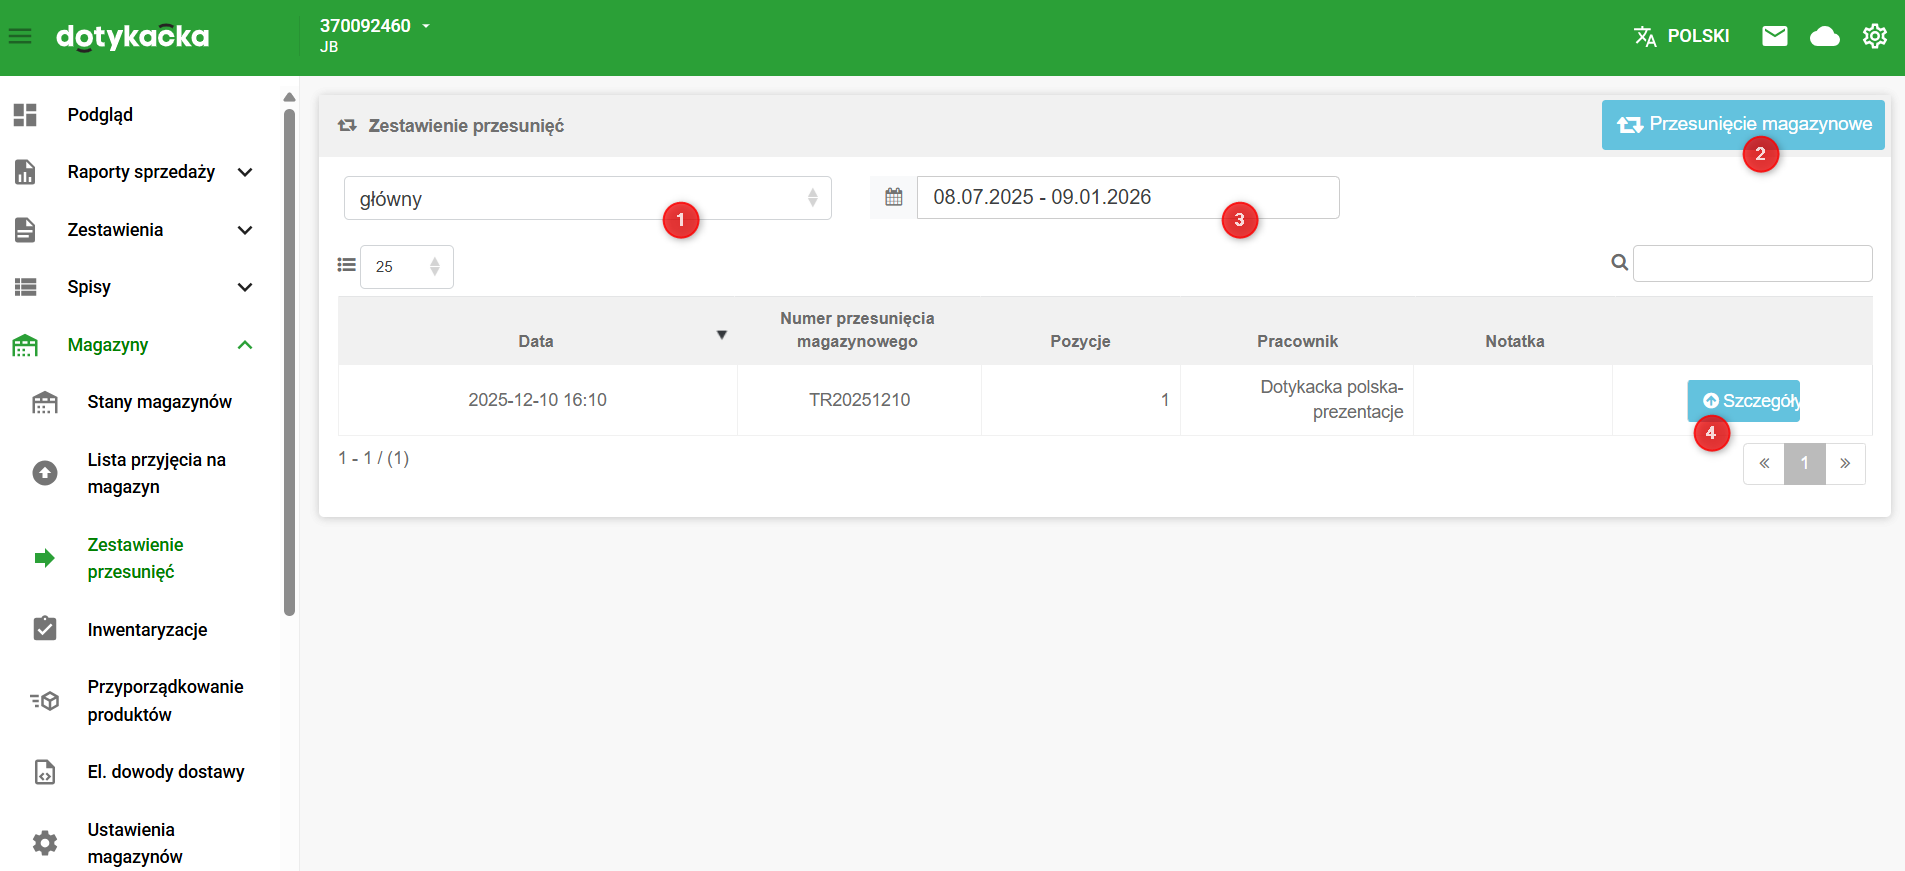Click the language translate icon

[x=1645, y=37]
